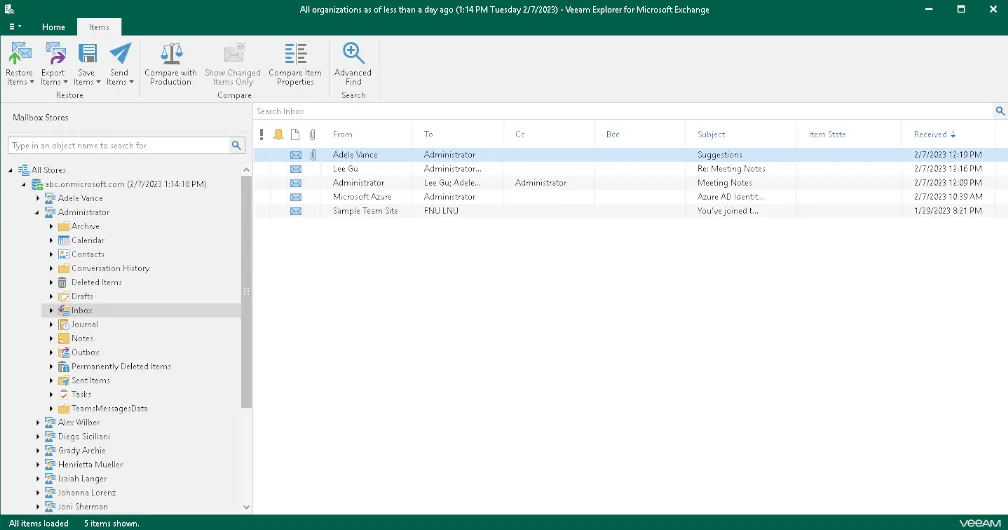
Task: Click the Restore Items ribbon icon
Action: (20, 53)
